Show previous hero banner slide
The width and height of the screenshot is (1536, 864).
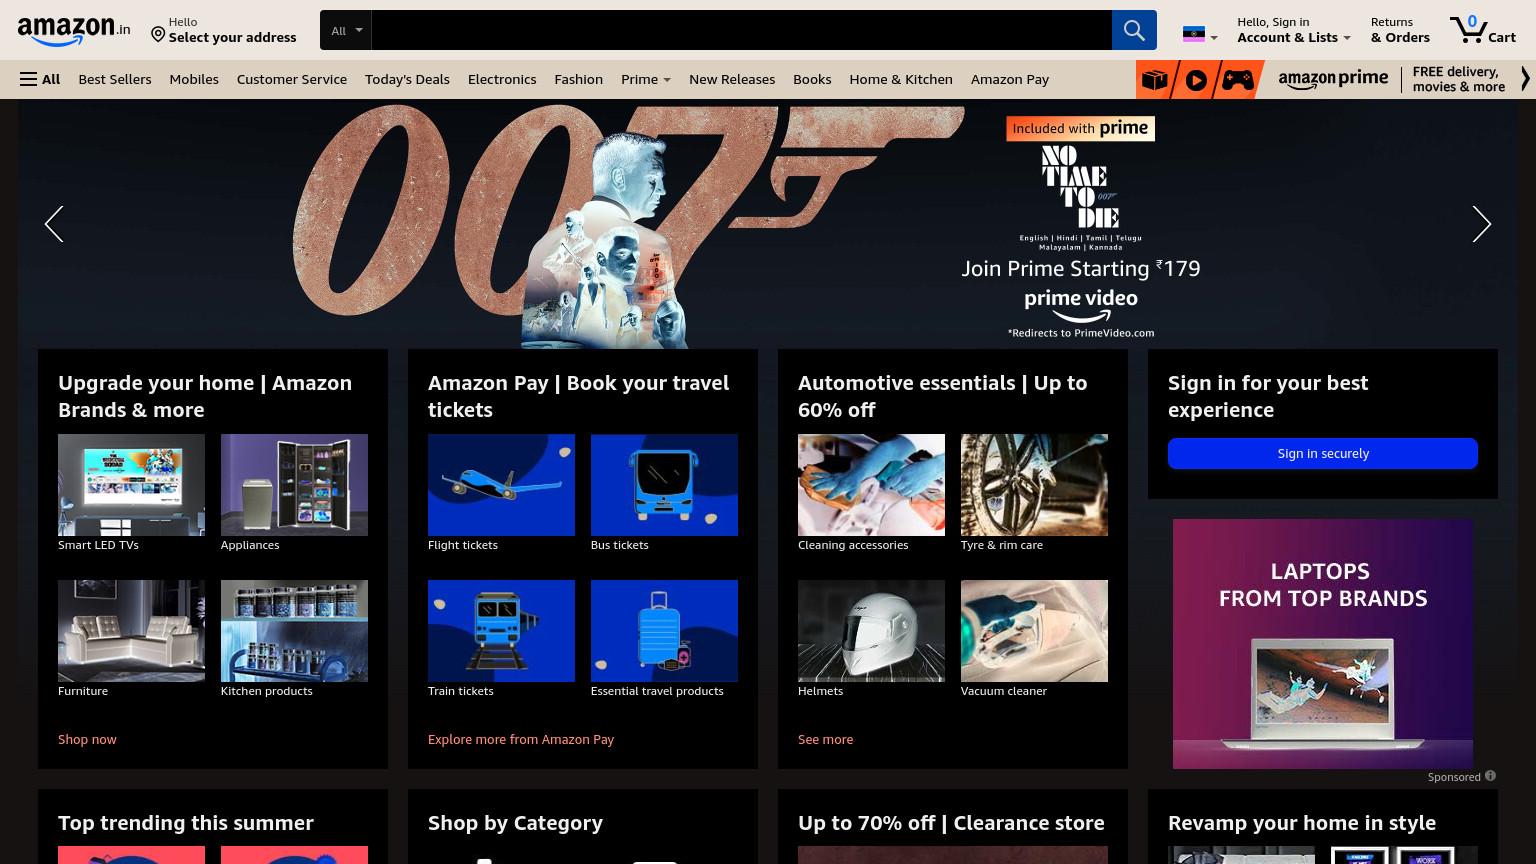[x=54, y=224]
